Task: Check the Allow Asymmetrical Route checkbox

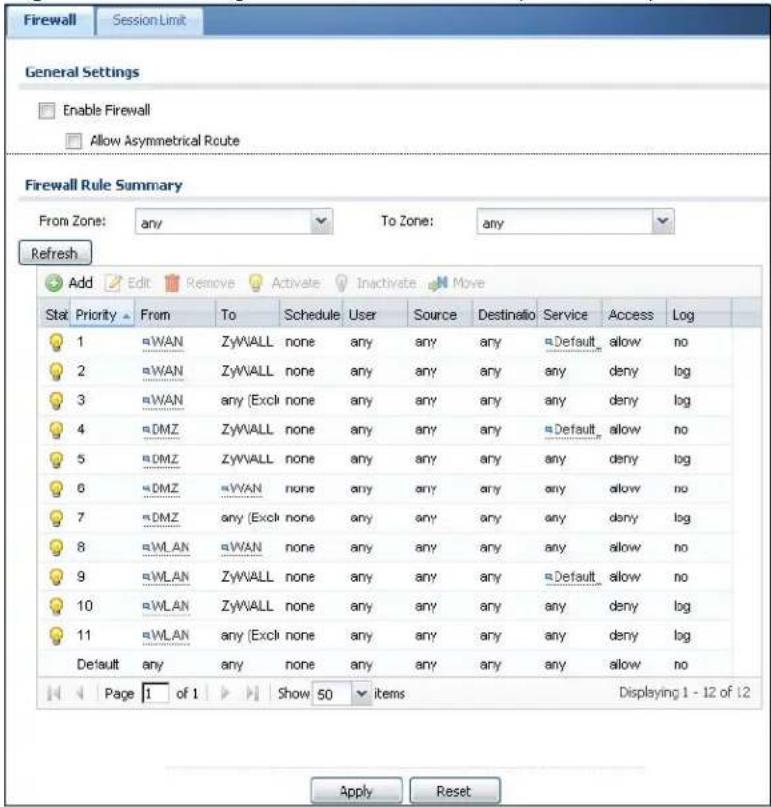Action: coord(74,141)
